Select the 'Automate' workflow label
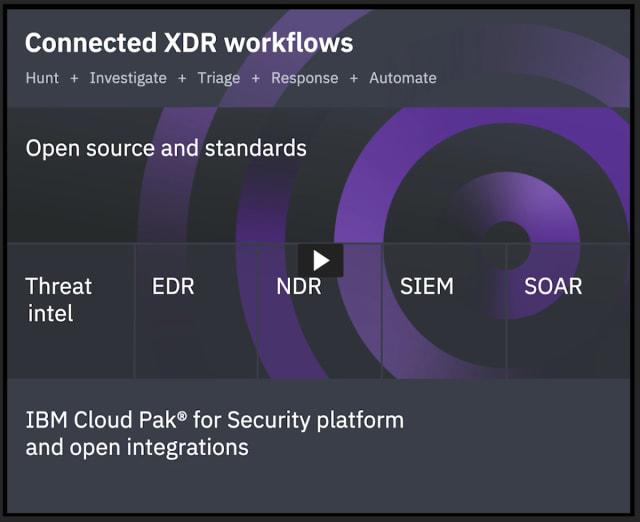 tap(403, 78)
